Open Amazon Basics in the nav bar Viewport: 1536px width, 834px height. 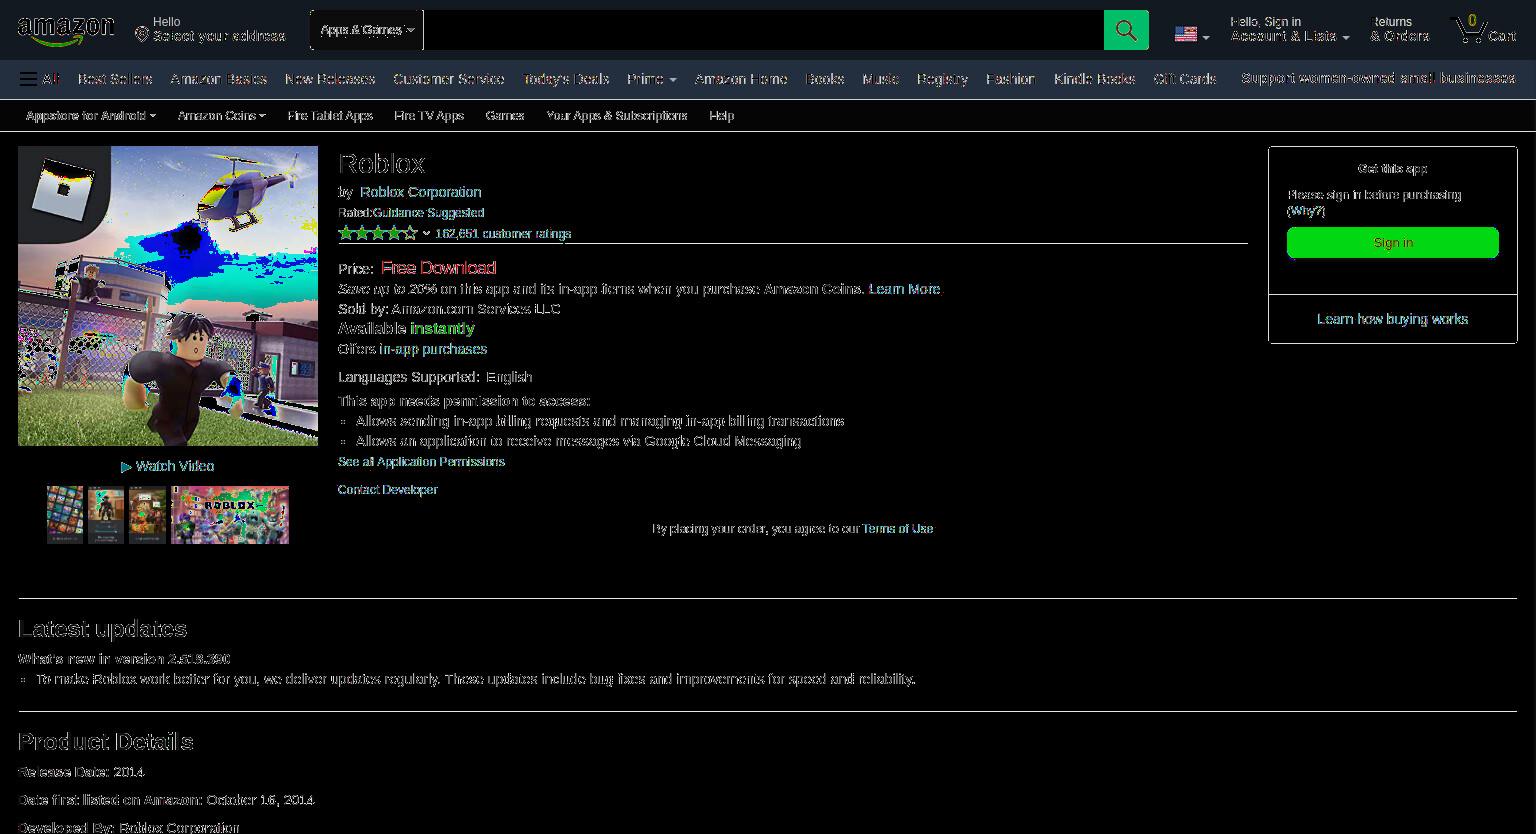coord(218,79)
